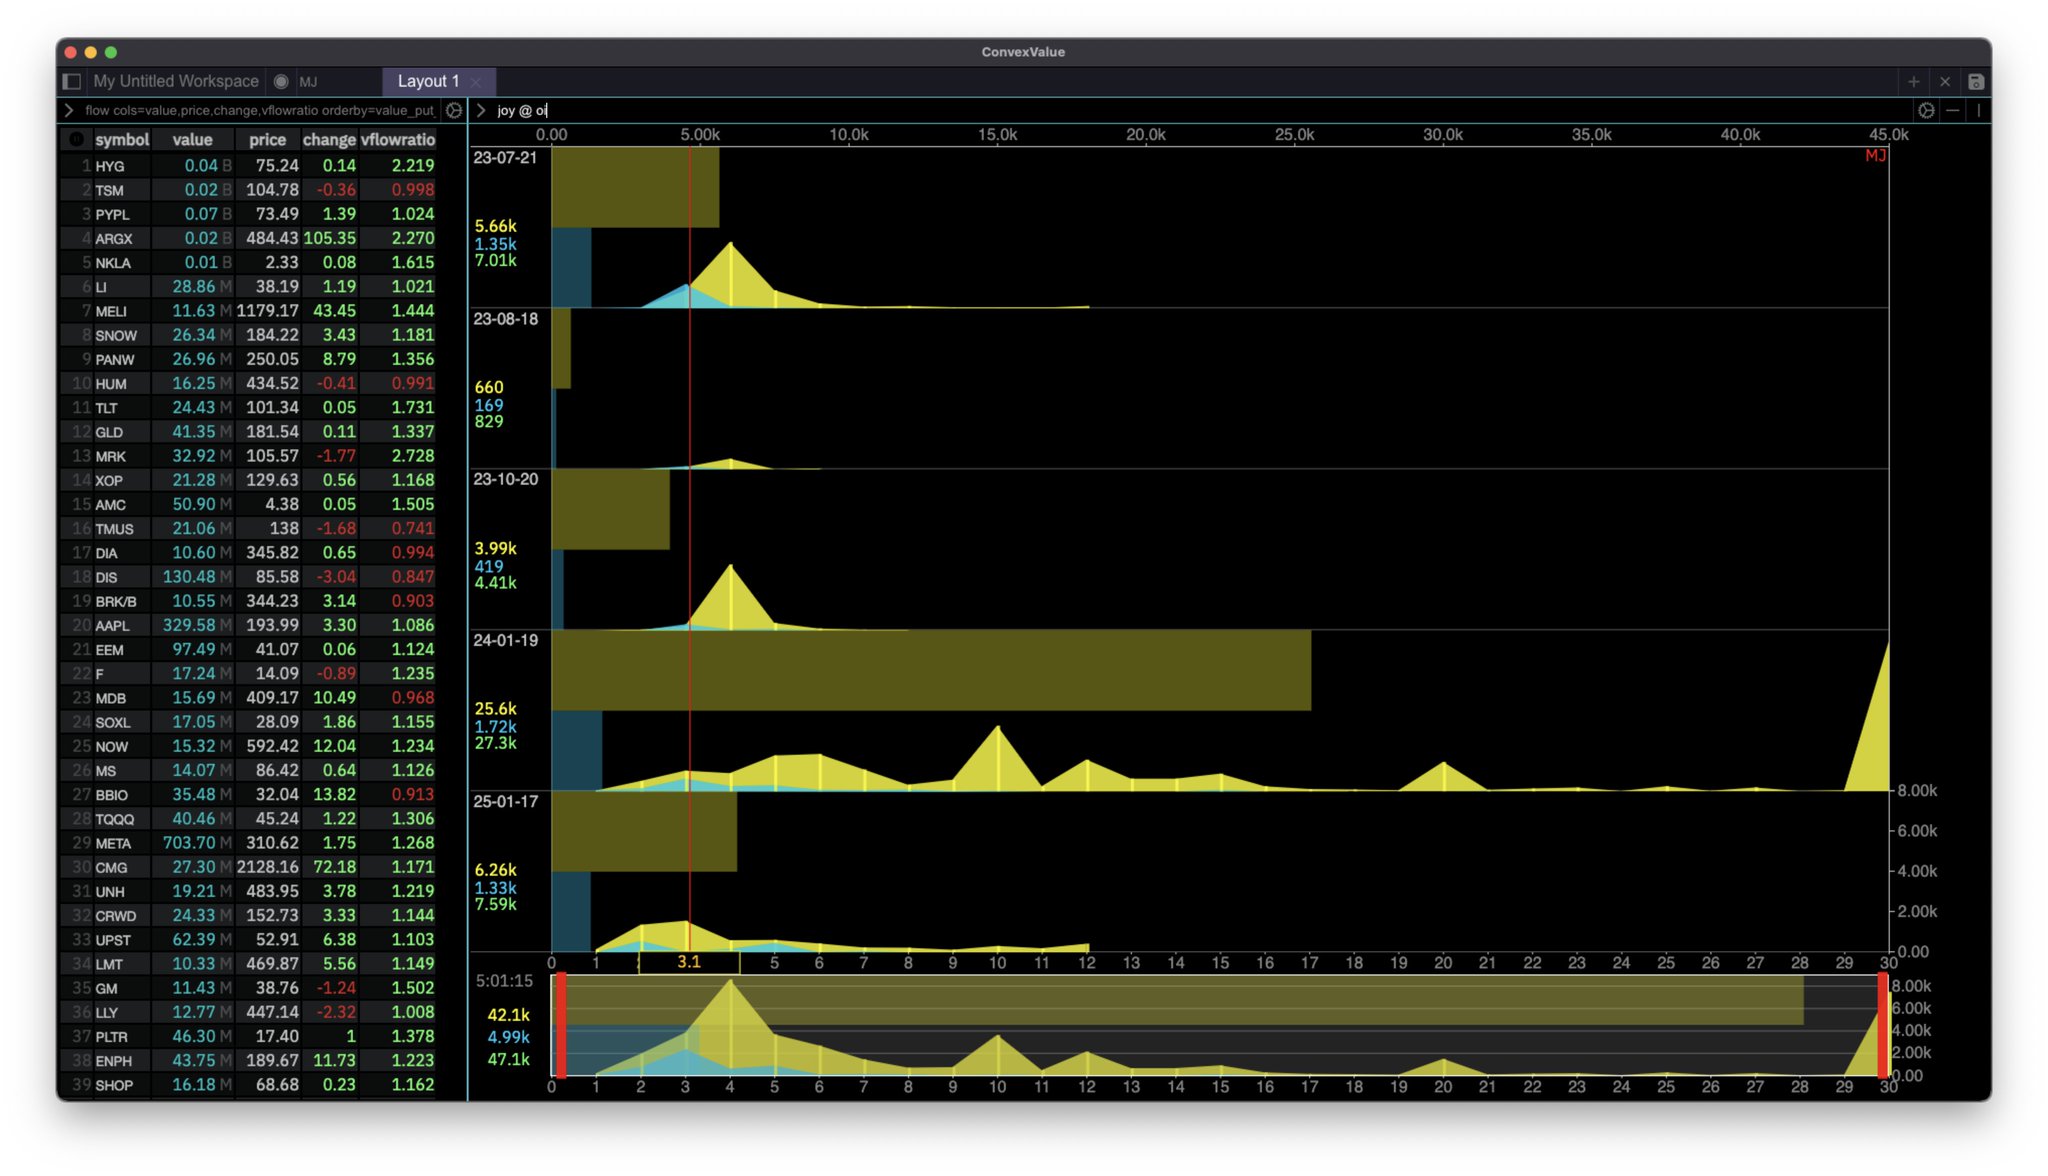This screenshot has width=2048, height=1176.
Task: Toggle the pause button in table header
Action: coord(77,140)
